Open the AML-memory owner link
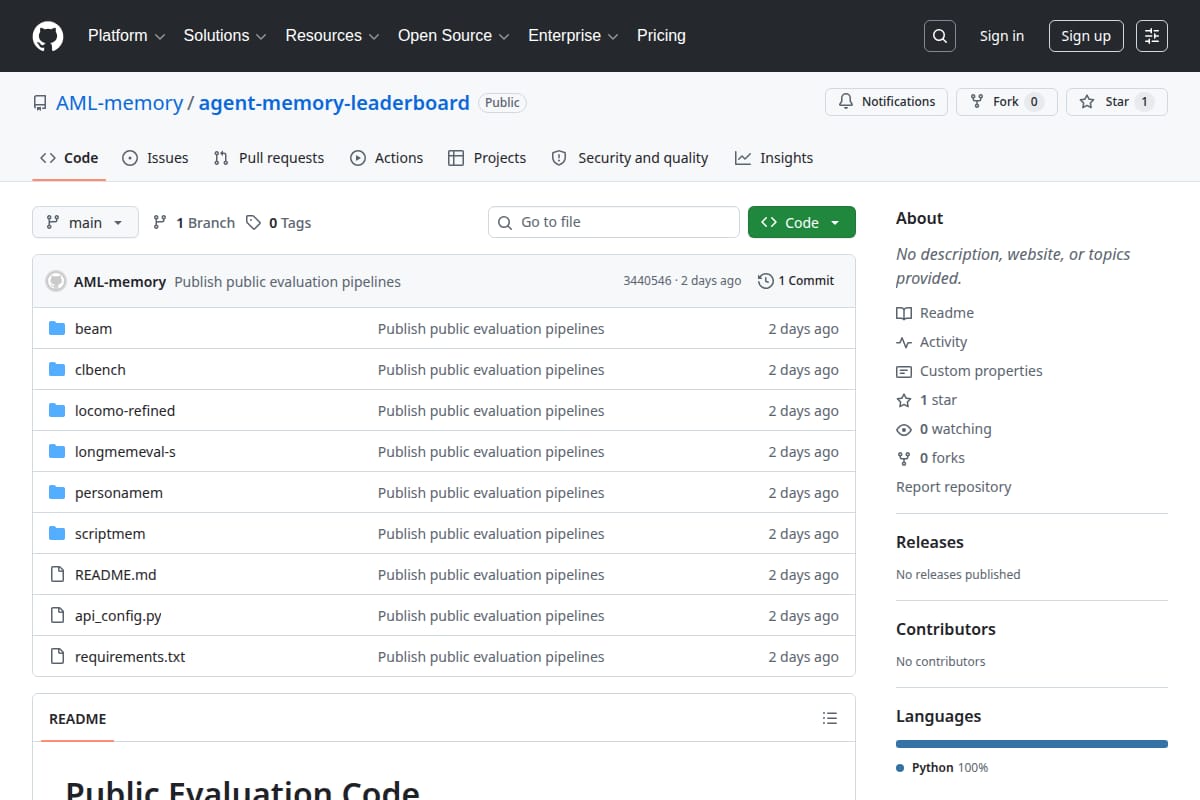1200x800 pixels. pos(119,103)
